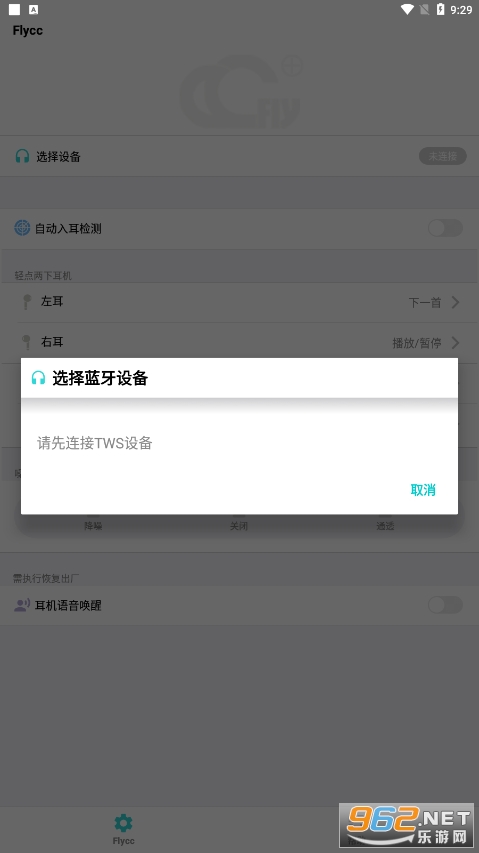Viewport: 479px width, 853px height.
Task: Tap the Wi-Fi icon in the status bar
Action: (407, 9)
